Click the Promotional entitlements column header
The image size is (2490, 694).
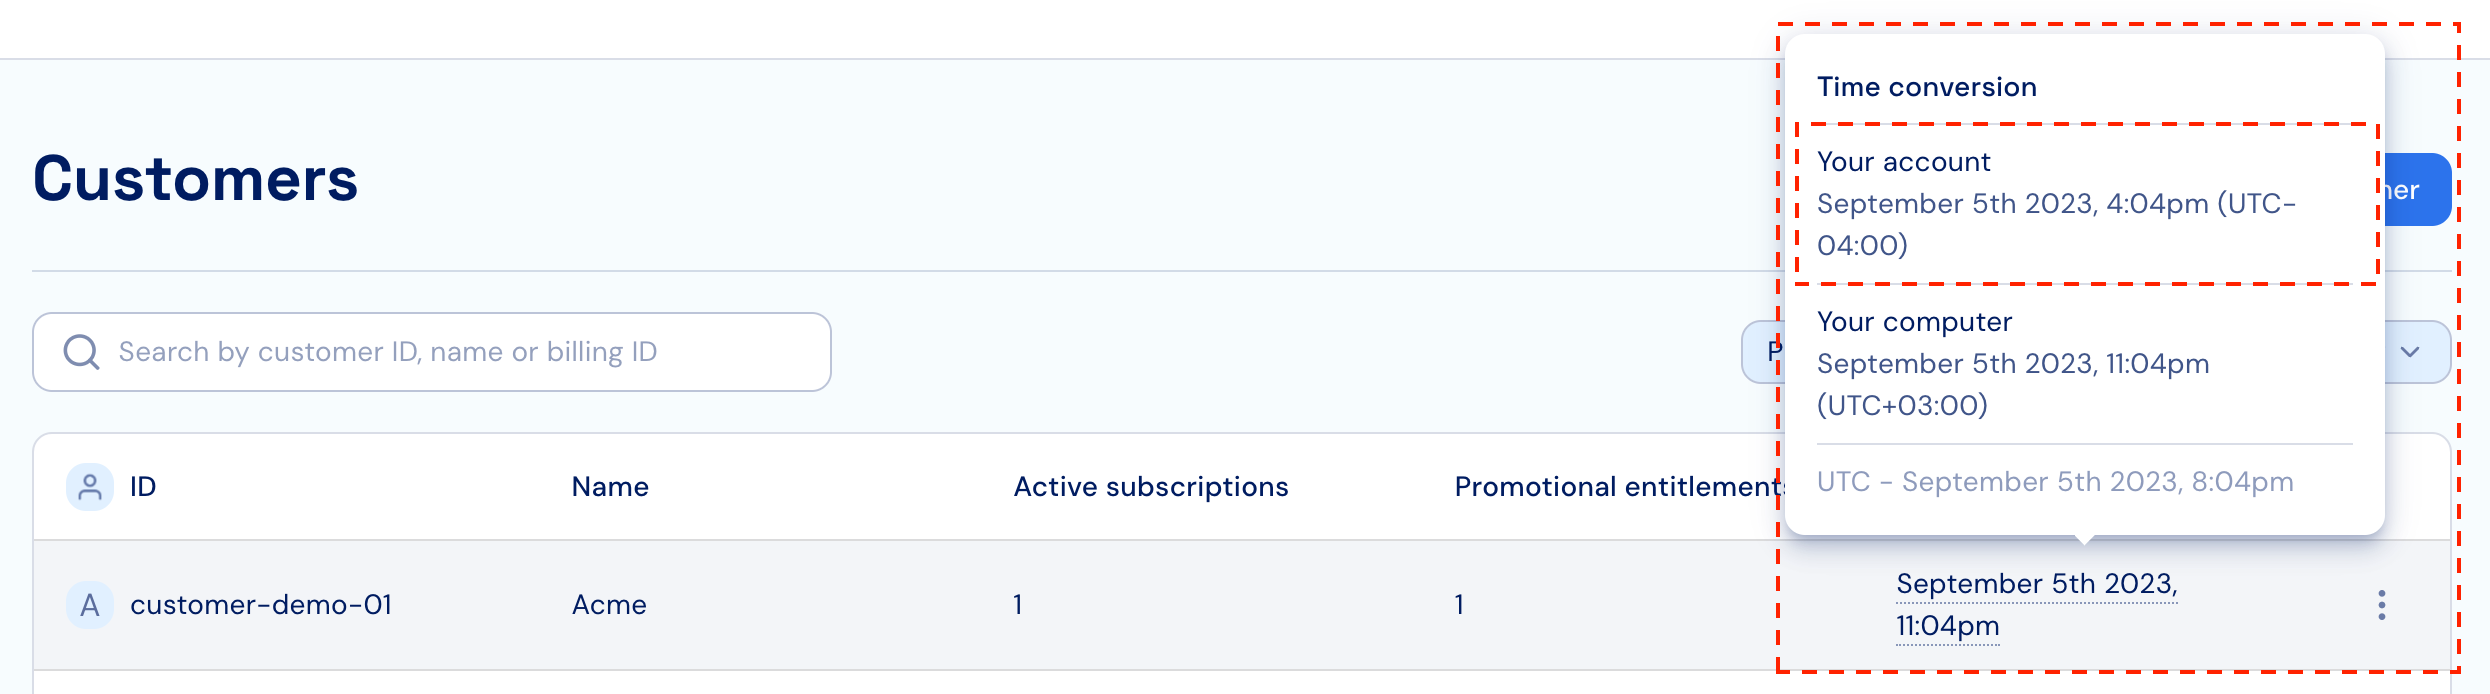pyautogui.click(x=1617, y=487)
